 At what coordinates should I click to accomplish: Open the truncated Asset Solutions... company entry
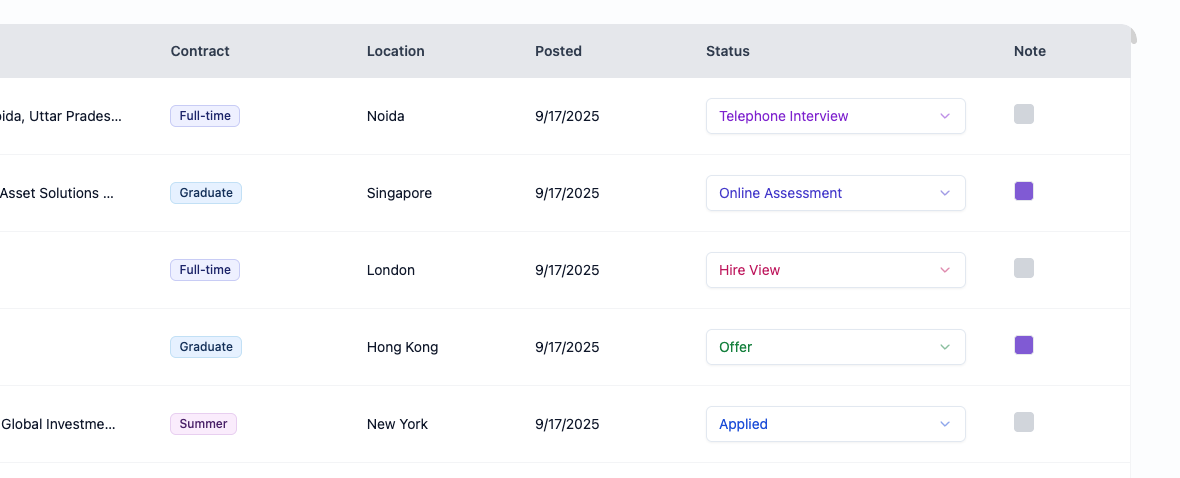coord(56,193)
